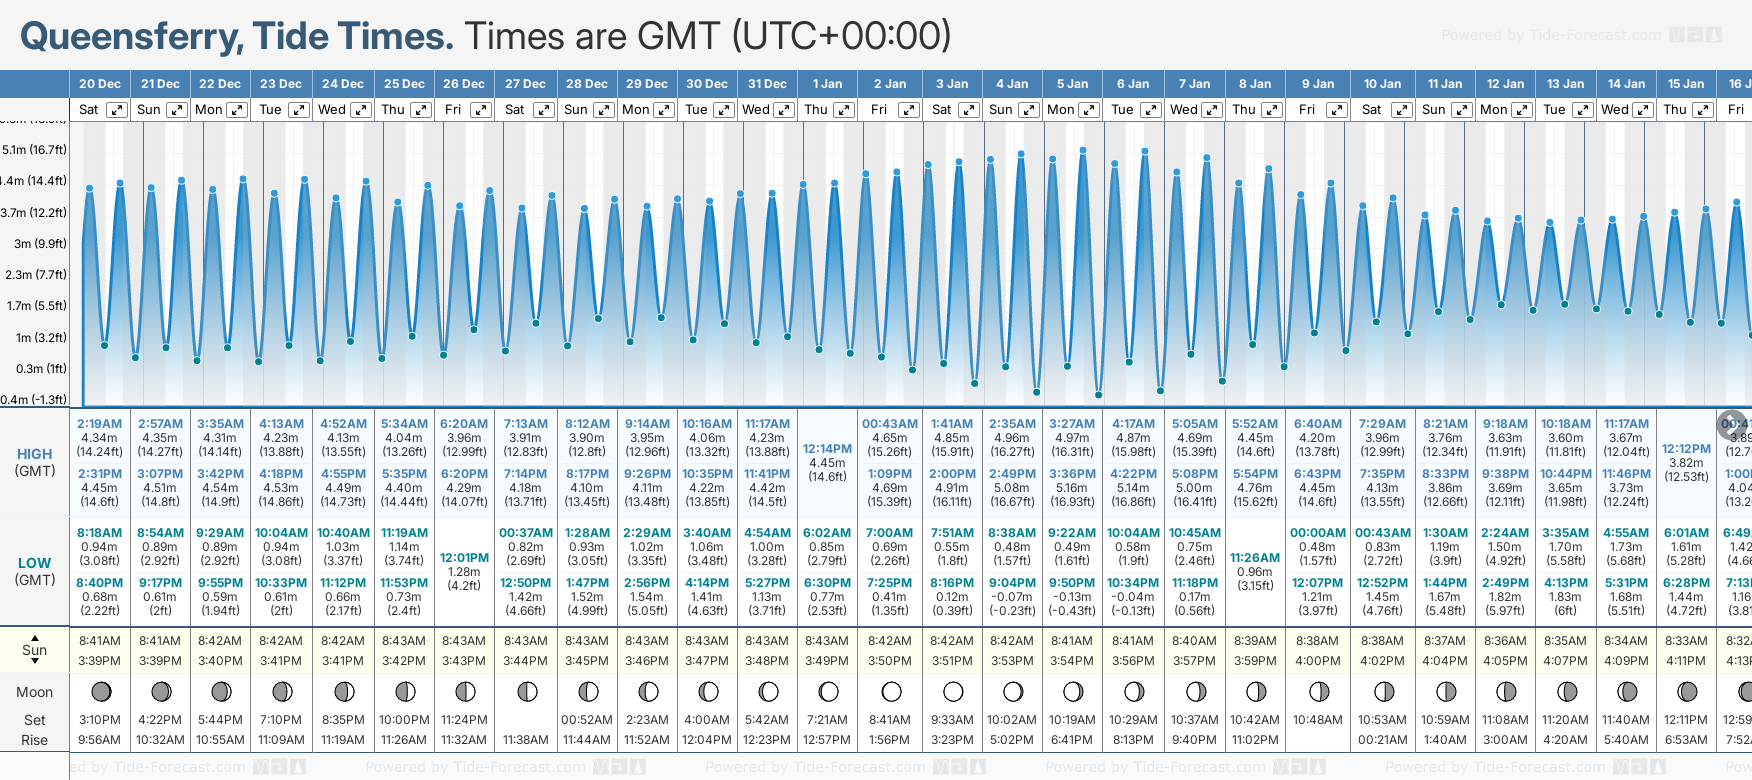Viewport: 1752px width, 780px height.
Task: Click the Queensferry, Tide Times heading
Action: click(x=237, y=36)
